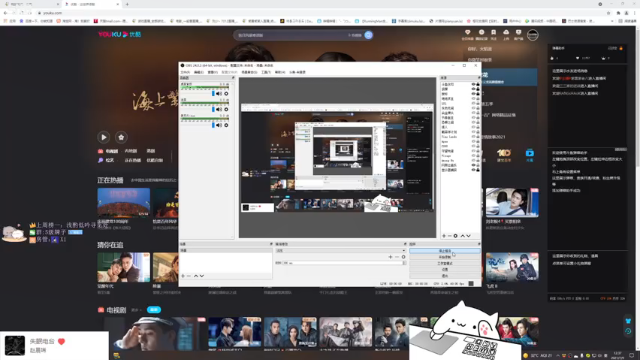Click the transition duration spinner arrows
This screenshot has width=640, height=360.
(x=404, y=263)
